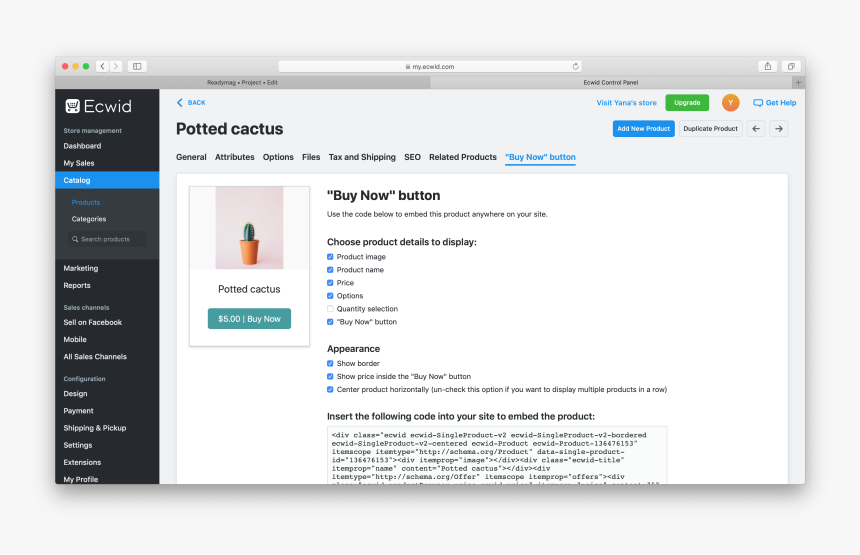Open the Visit Yana's store link
This screenshot has width=860, height=555.
[627, 103]
